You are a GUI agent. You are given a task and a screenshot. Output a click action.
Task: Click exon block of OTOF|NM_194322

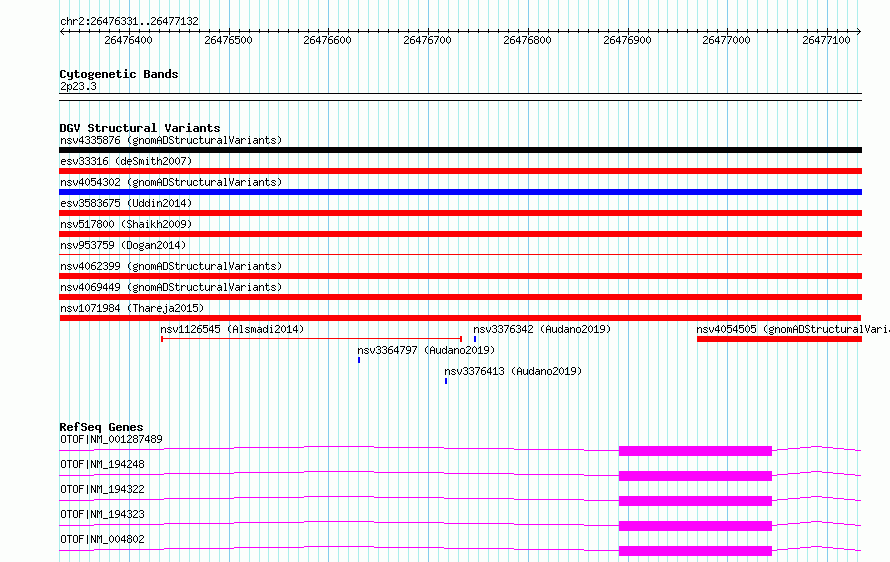click(x=695, y=501)
